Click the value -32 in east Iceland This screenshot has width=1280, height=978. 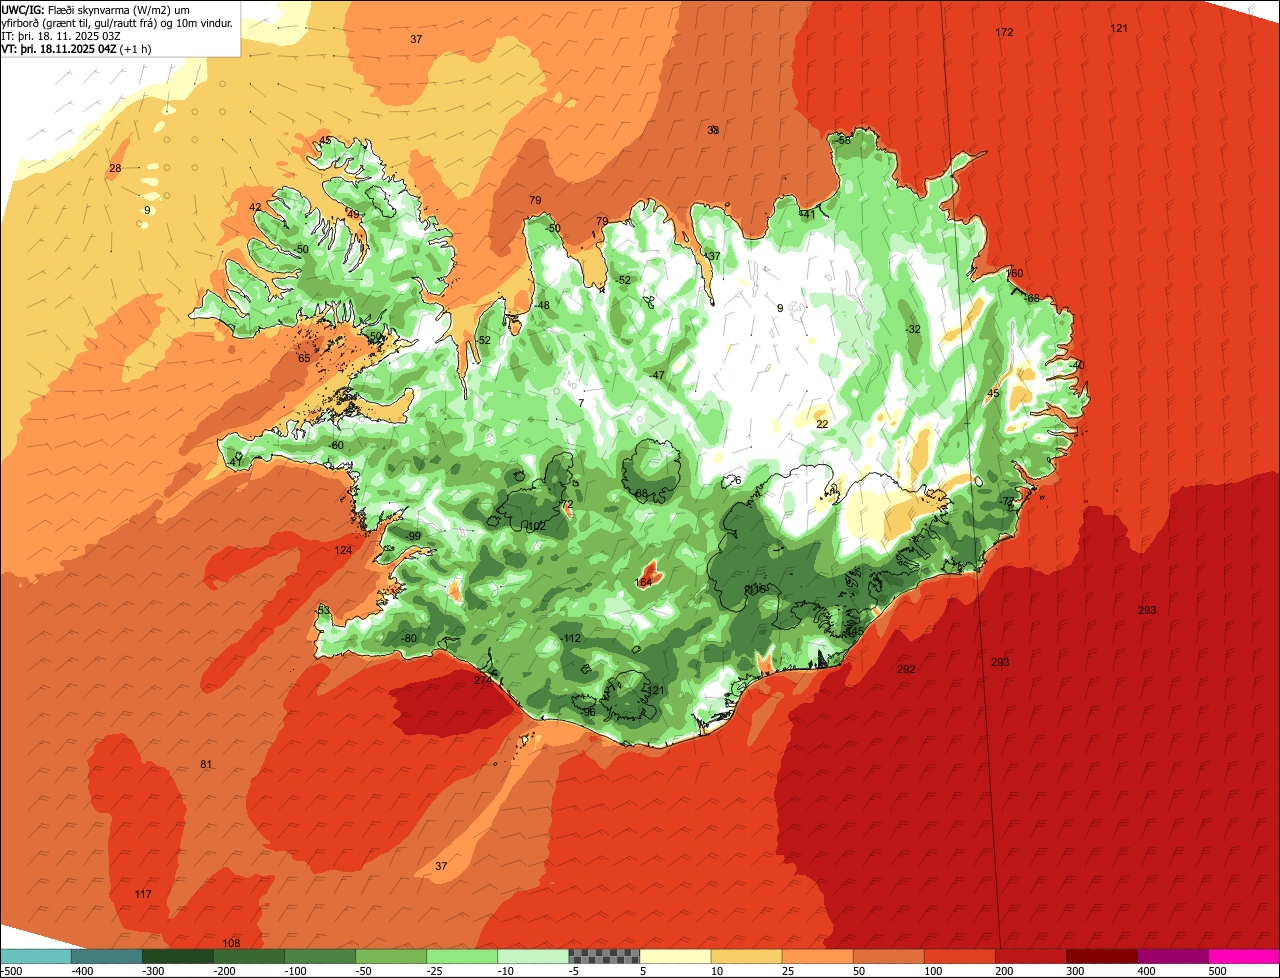pos(912,329)
